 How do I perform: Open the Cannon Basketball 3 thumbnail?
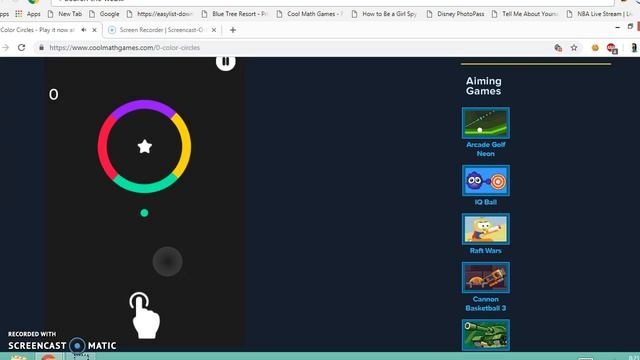coord(486,278)
